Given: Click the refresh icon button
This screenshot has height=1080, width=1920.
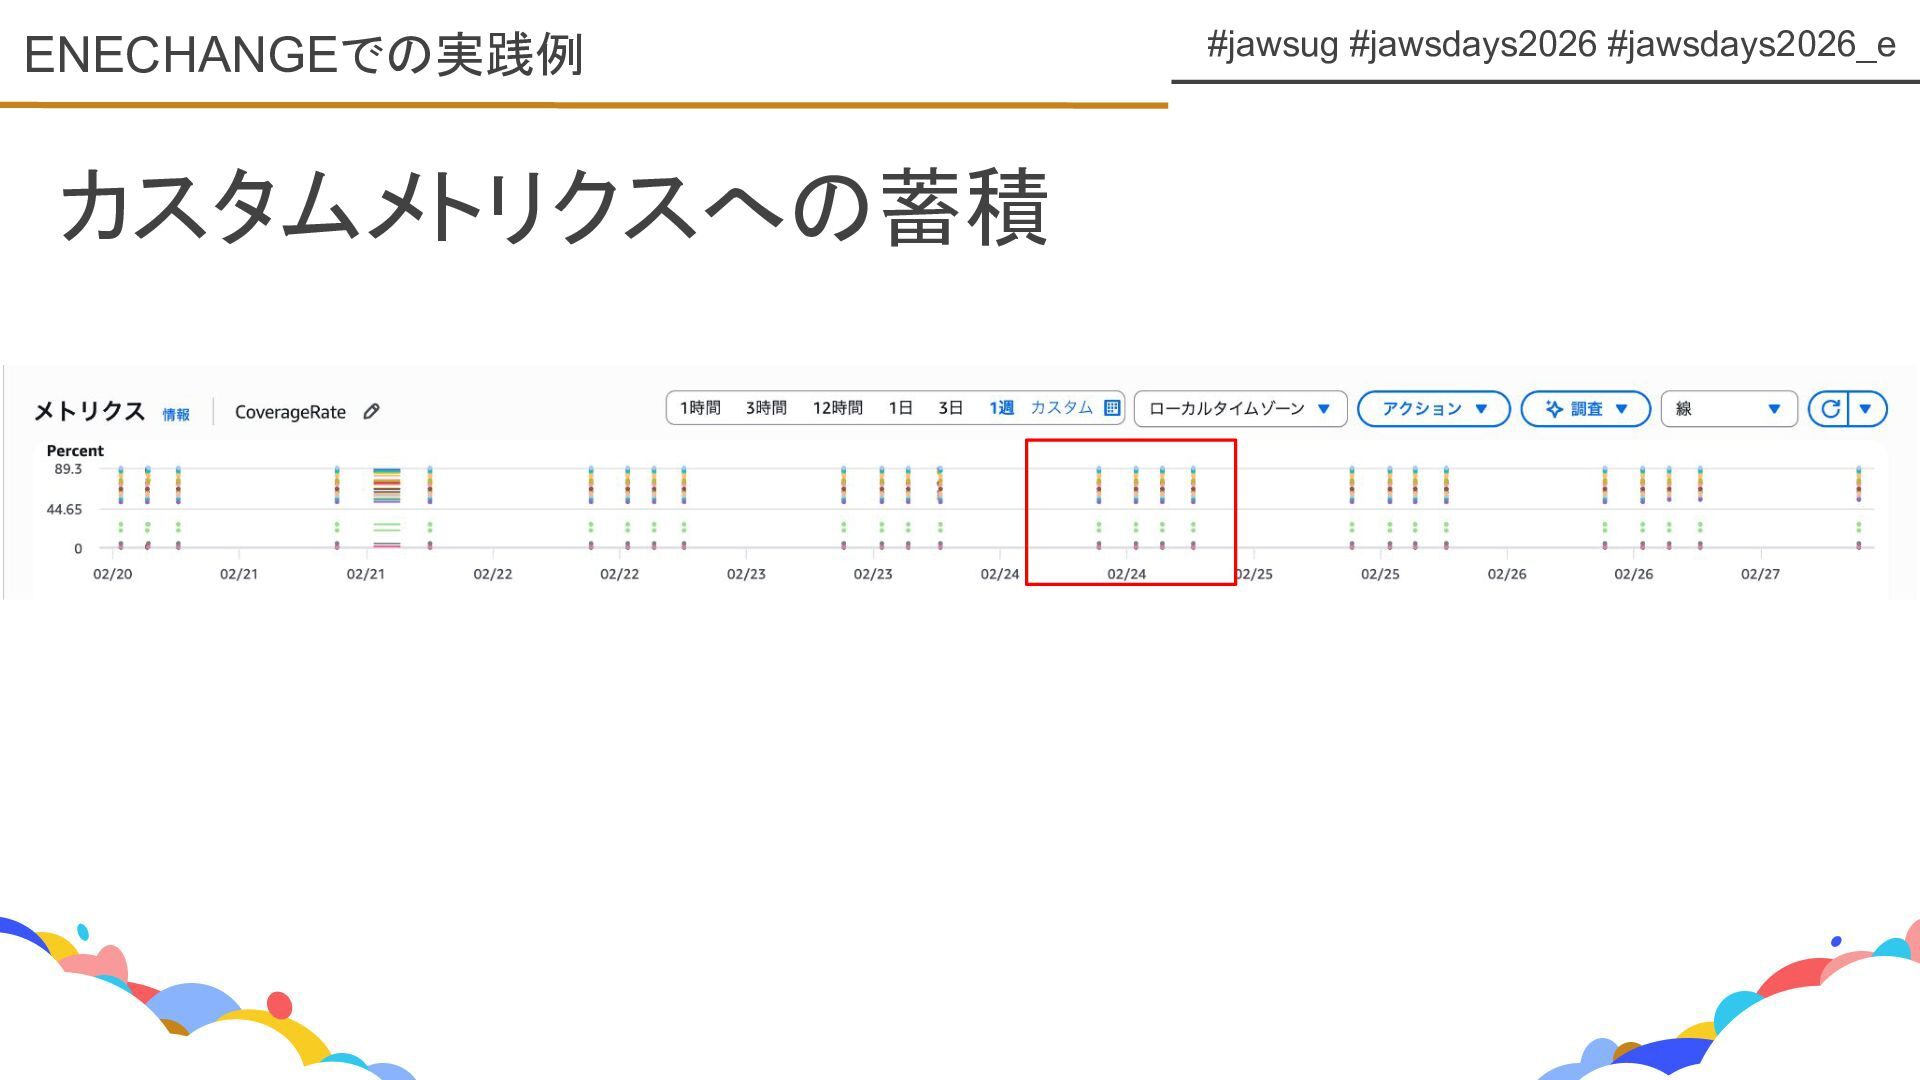Looking at the screenshot, I should (1830, 408).
